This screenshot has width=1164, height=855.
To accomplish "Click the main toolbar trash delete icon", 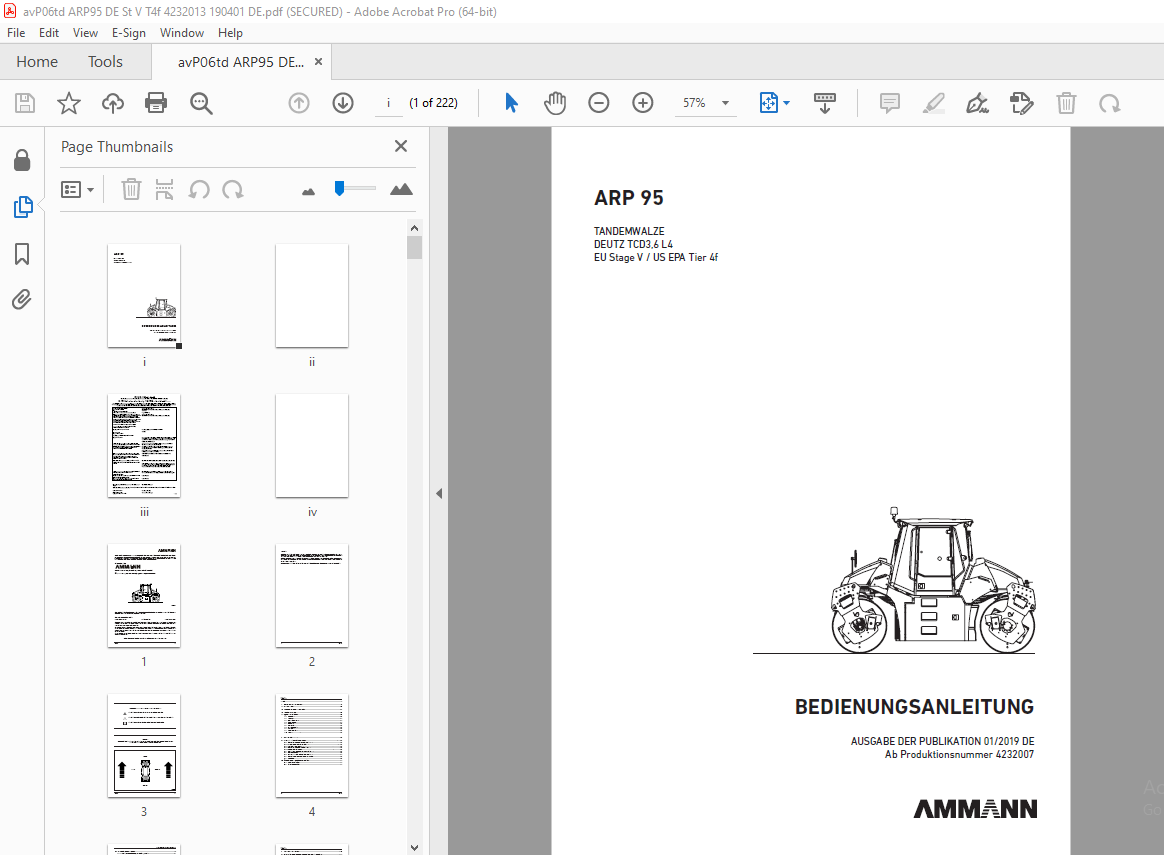I will [x=1066, y=103].
